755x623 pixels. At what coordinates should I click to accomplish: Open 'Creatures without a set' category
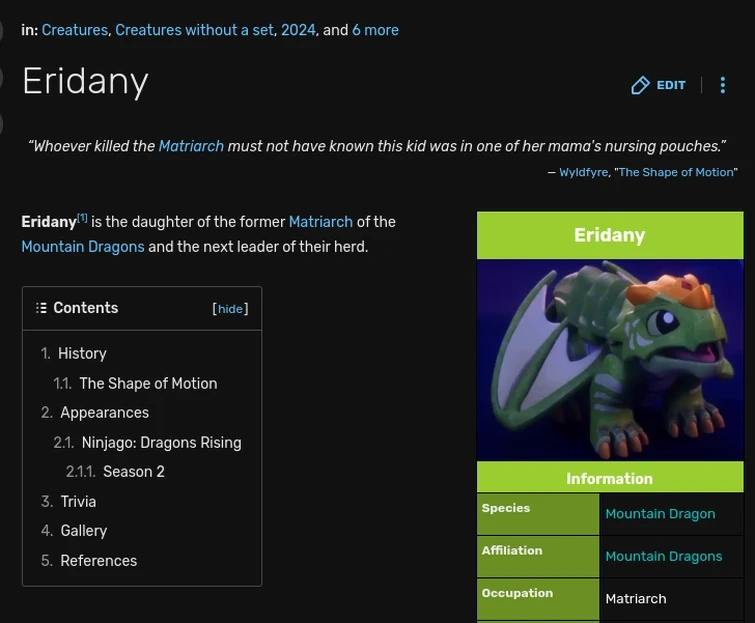point(194,30)
